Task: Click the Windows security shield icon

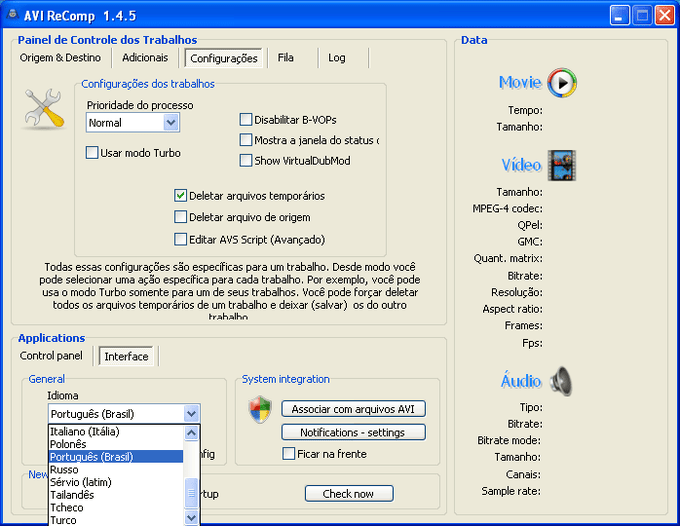Action: click(260, 409)
